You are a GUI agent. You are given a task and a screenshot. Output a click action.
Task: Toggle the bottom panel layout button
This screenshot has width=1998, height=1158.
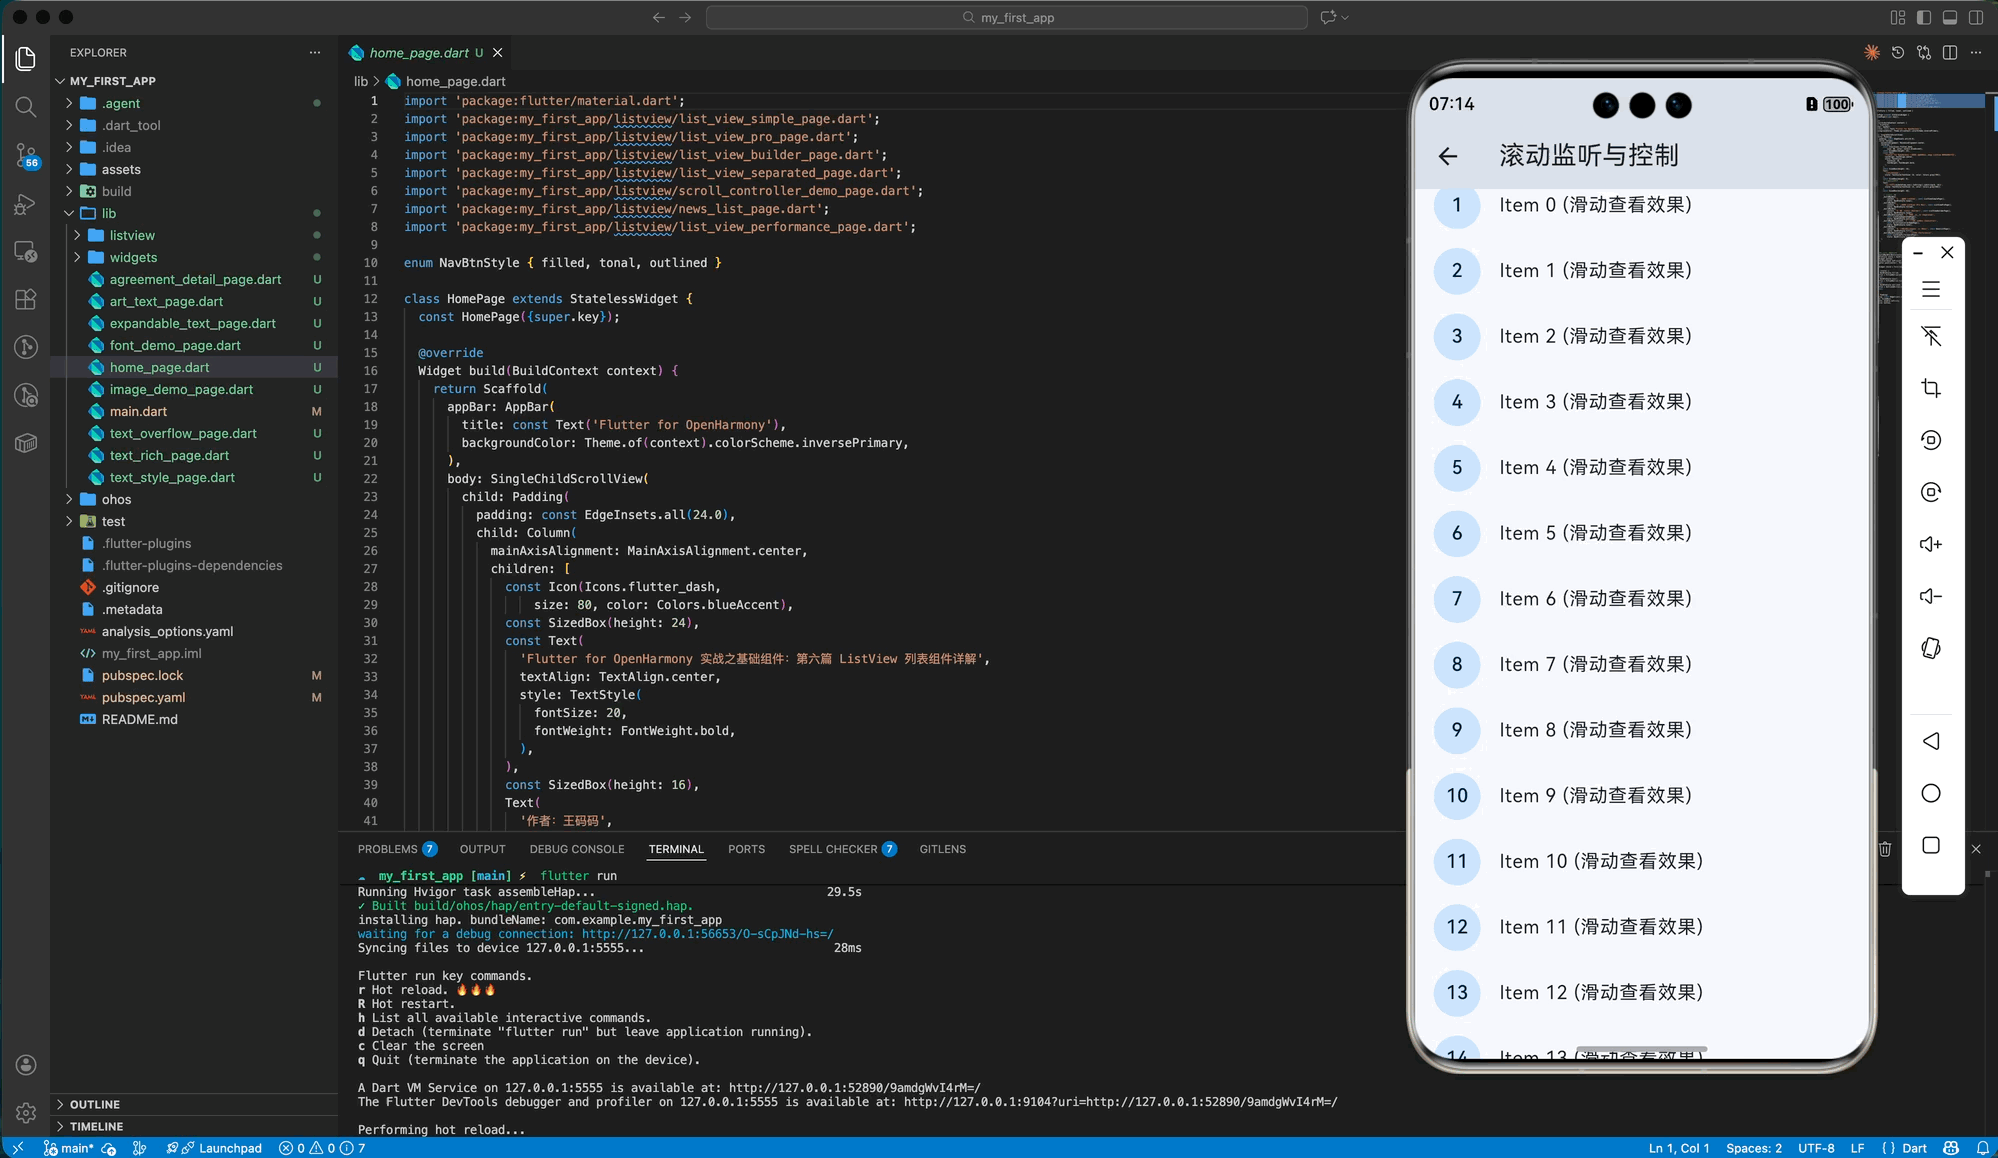point(1950,17)
